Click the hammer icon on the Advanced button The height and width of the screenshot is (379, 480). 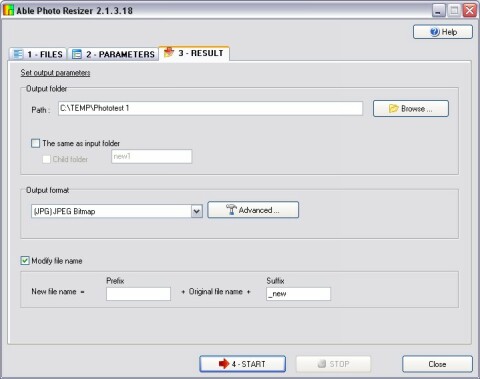(231, 210)
